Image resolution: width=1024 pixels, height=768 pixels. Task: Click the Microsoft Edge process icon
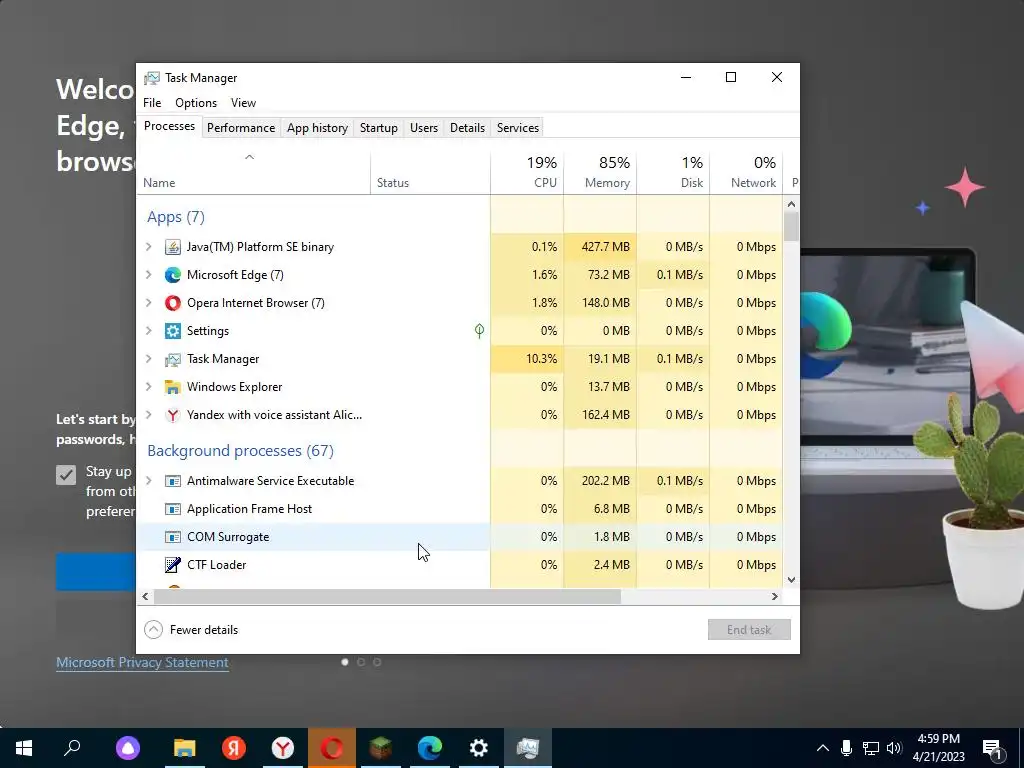pyautogui.click(x=172, y=275)
